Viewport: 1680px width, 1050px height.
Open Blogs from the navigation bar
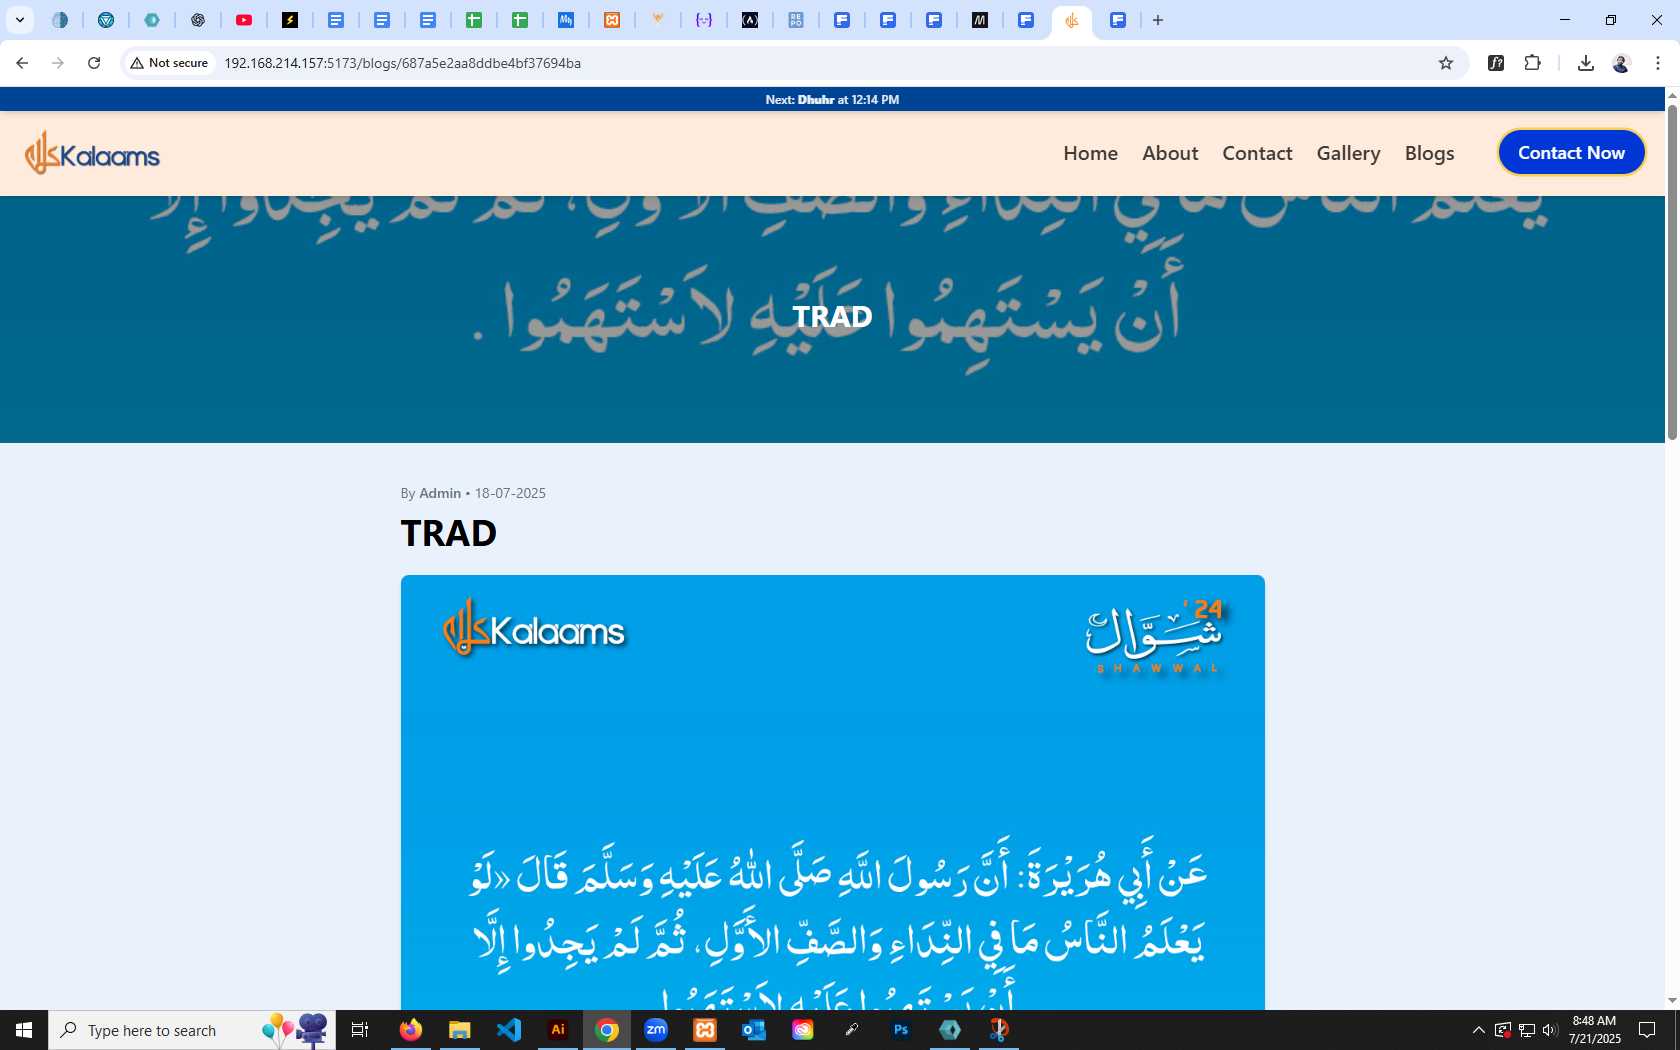(1429, 153)
